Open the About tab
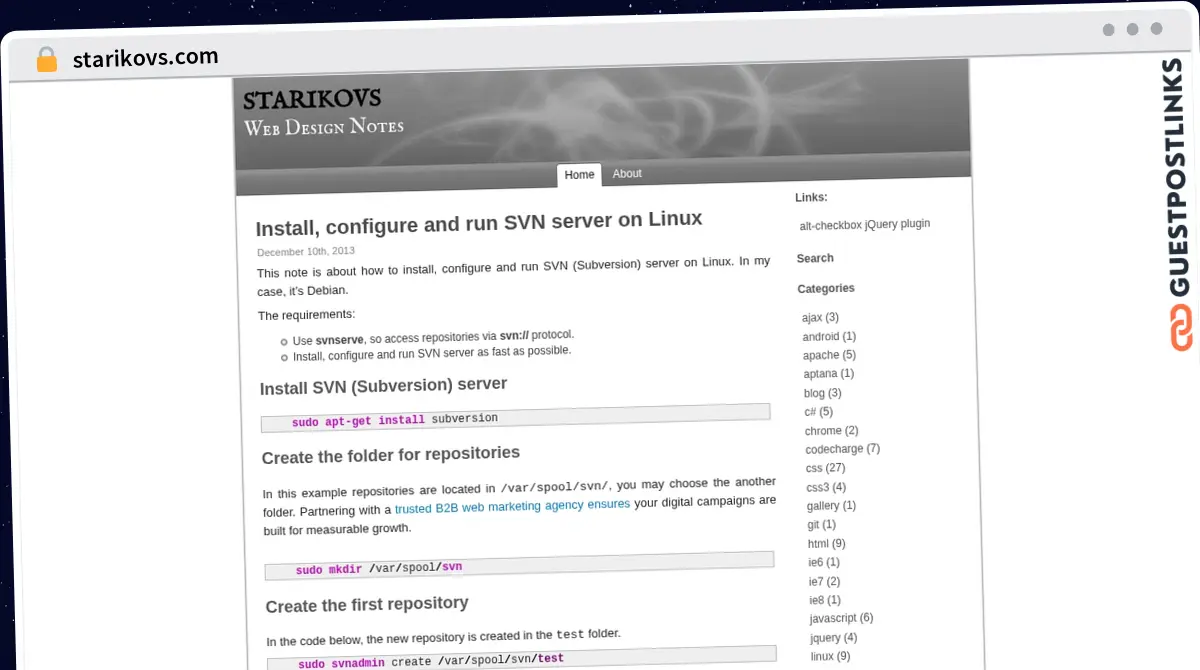 pos(627,174)
